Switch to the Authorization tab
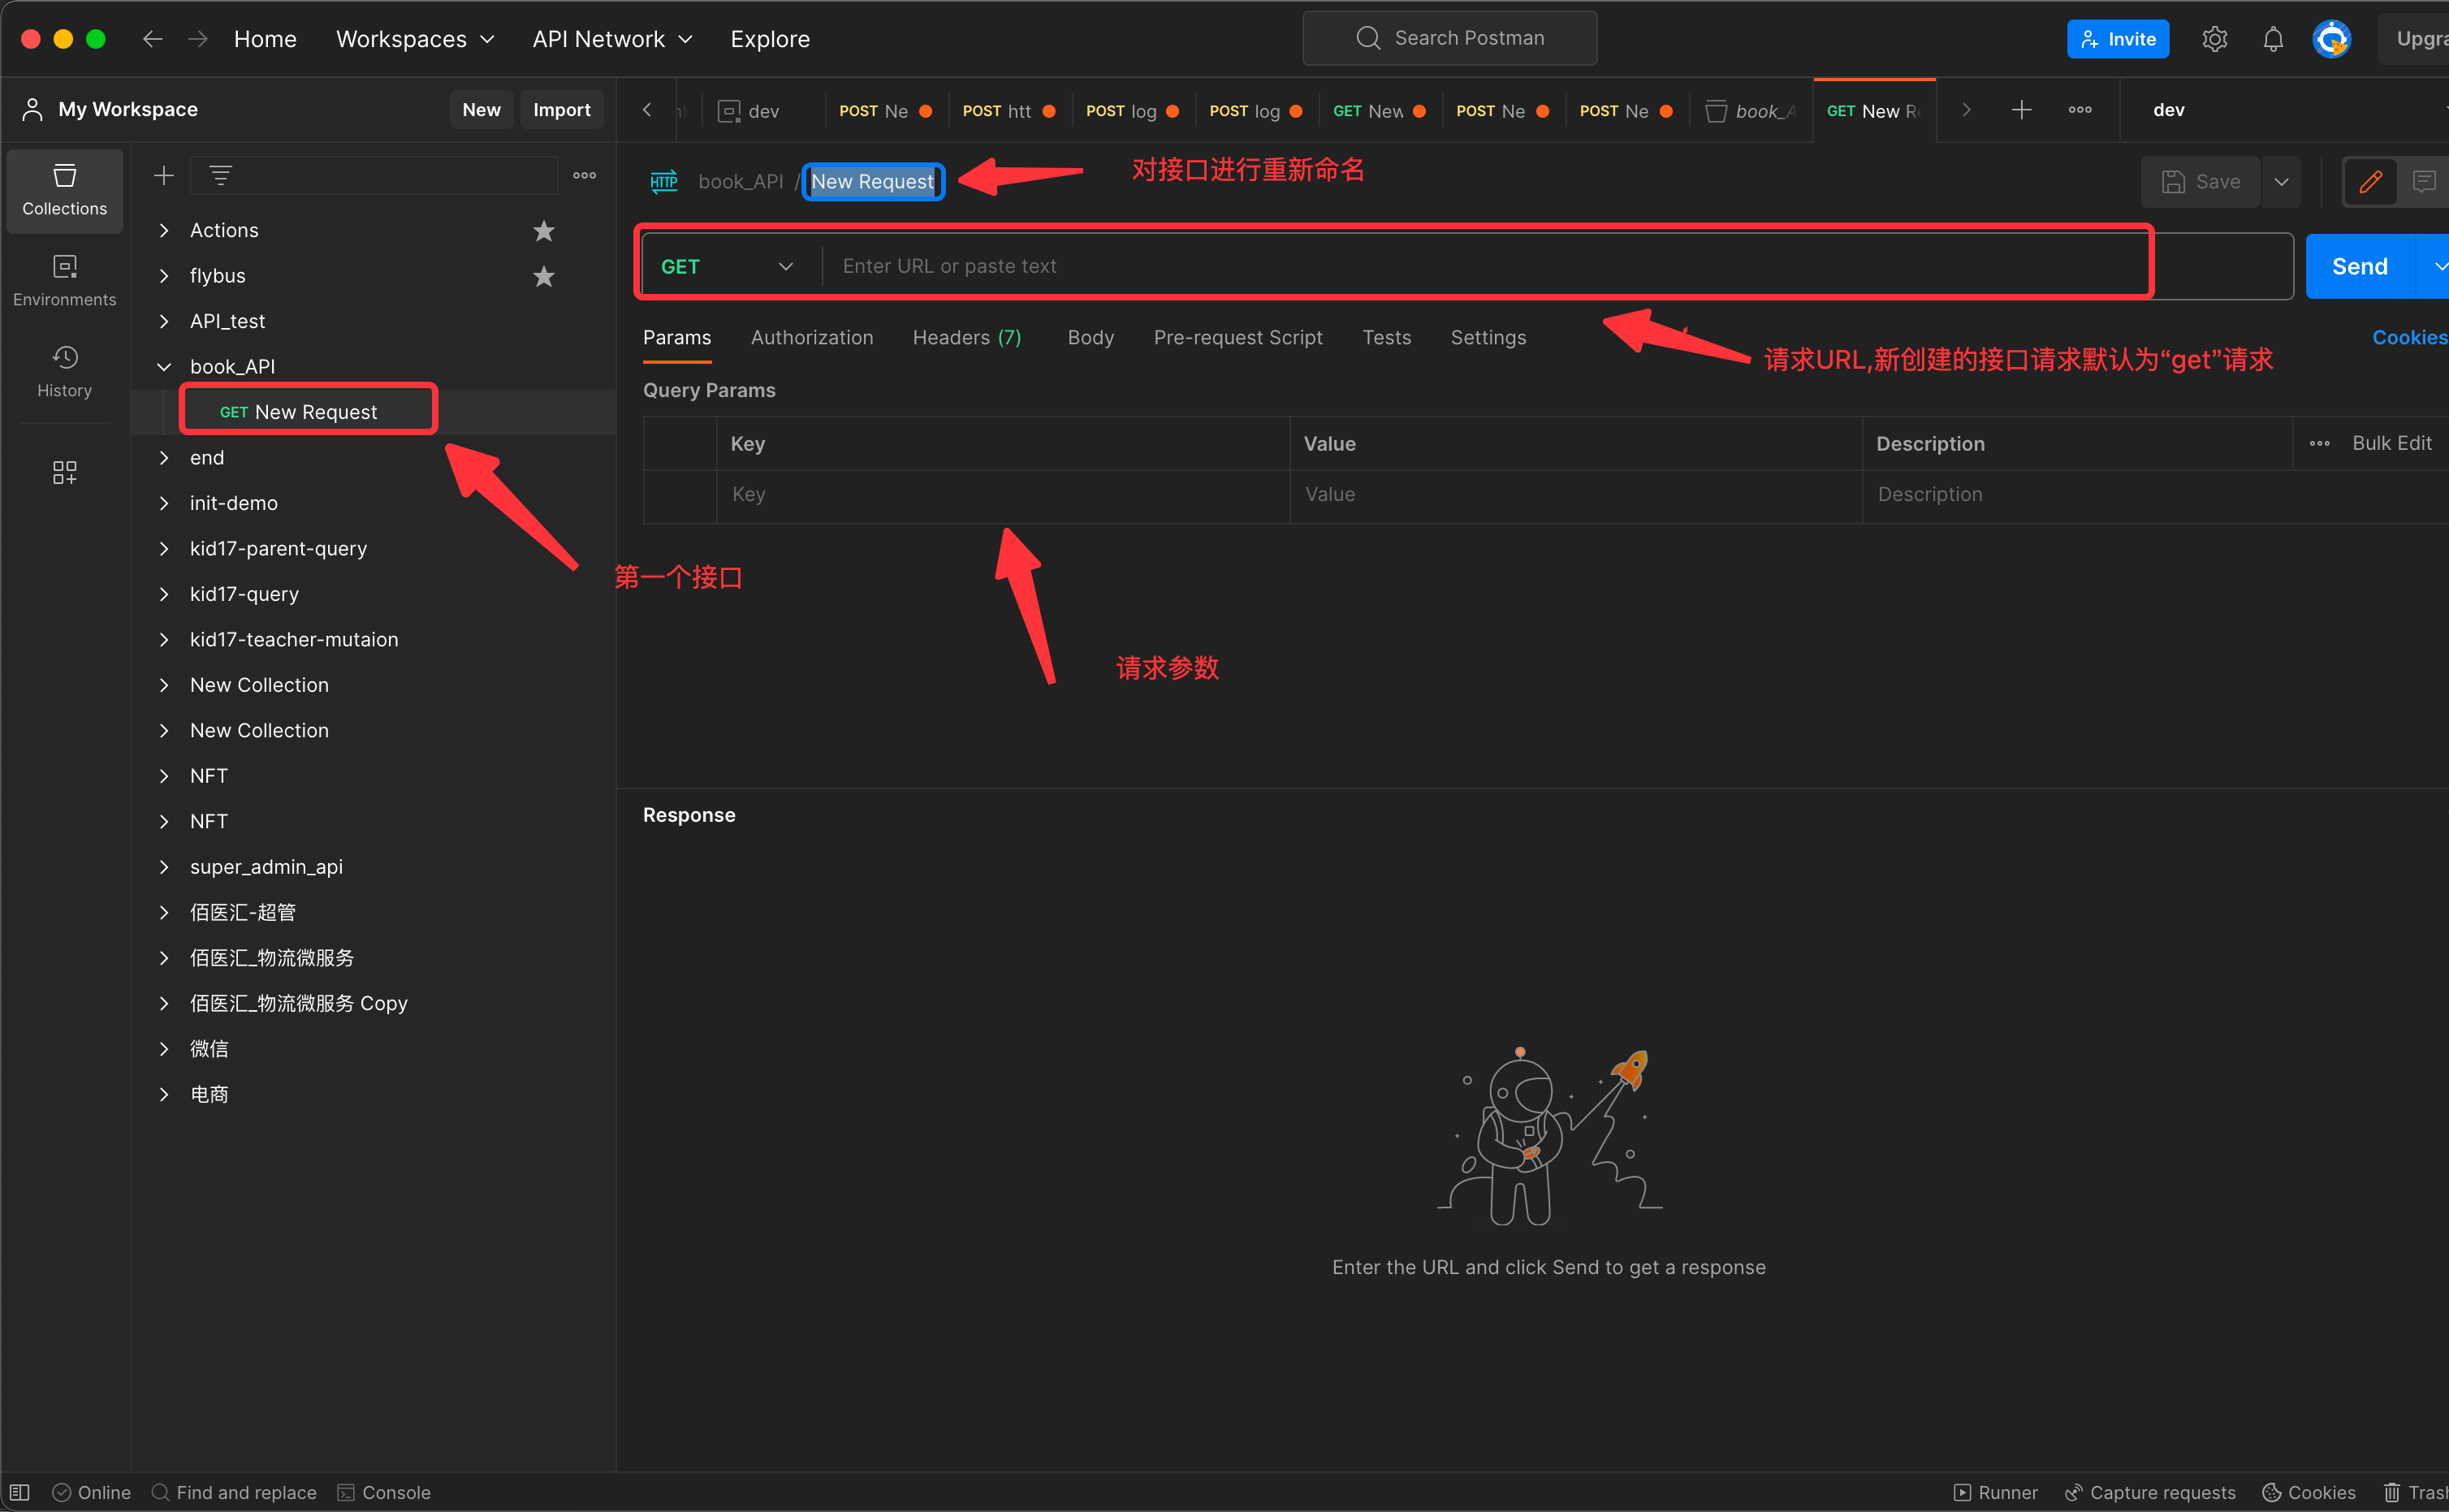The width and height of the screenshot is (2449, 1512). coord(811,338)
